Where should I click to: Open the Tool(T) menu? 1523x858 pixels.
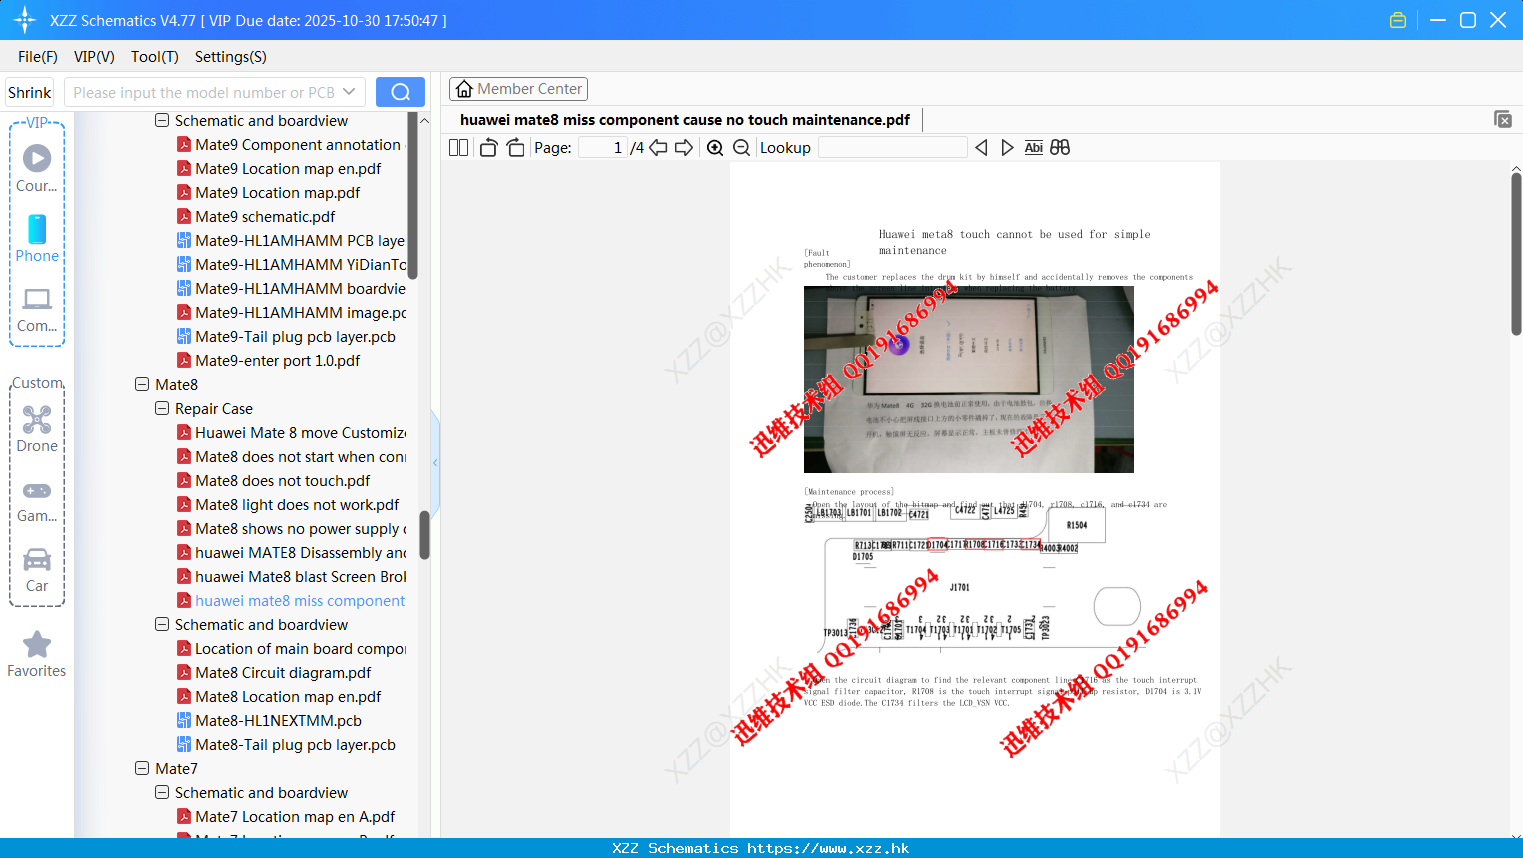(x=155, y=57)
